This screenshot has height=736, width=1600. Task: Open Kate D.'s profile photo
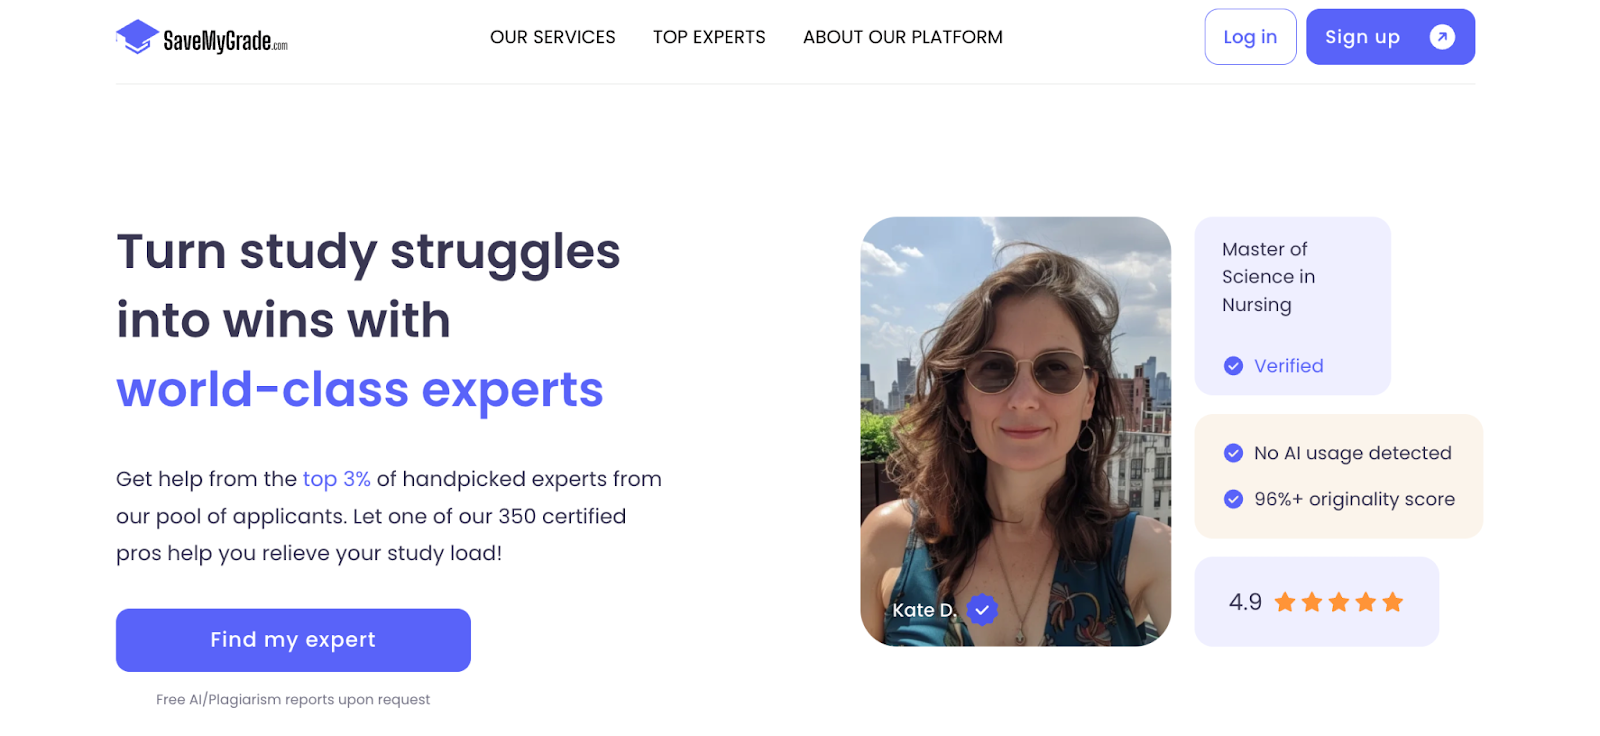1015,431
